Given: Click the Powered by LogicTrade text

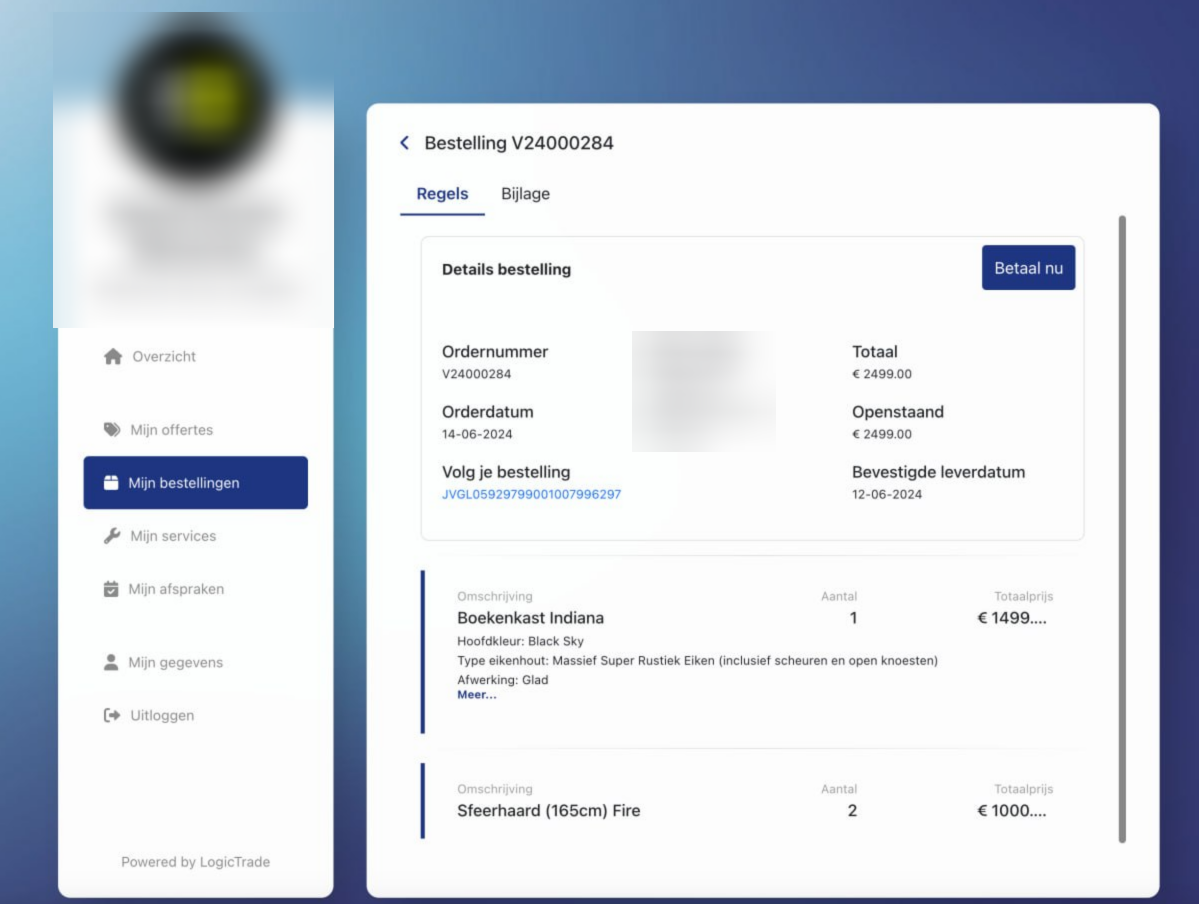Looking at the screenshot, I should point(195,861).
